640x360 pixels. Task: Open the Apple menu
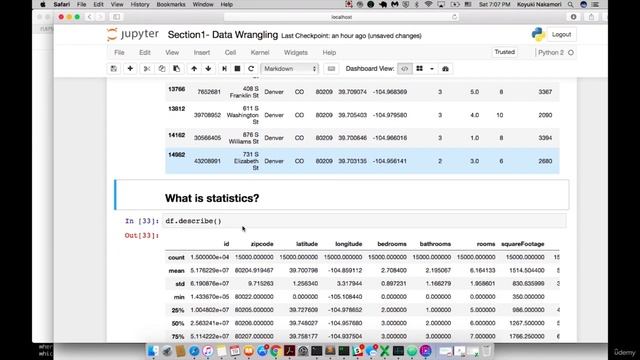(43, 4)
